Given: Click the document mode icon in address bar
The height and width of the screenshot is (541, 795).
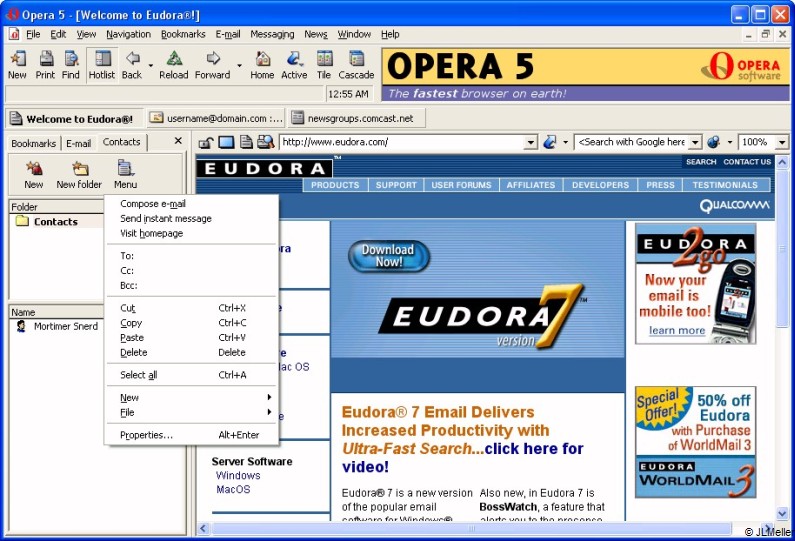Looking at the screenshot, I should tap(246, 142).
